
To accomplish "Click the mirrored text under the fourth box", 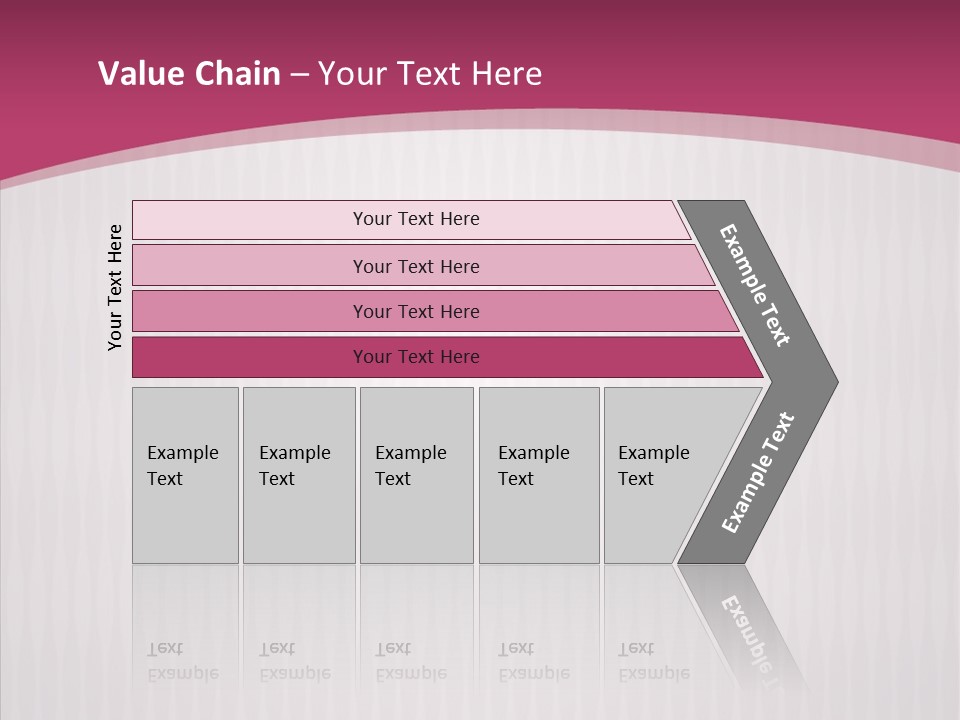I will (534, 662).
